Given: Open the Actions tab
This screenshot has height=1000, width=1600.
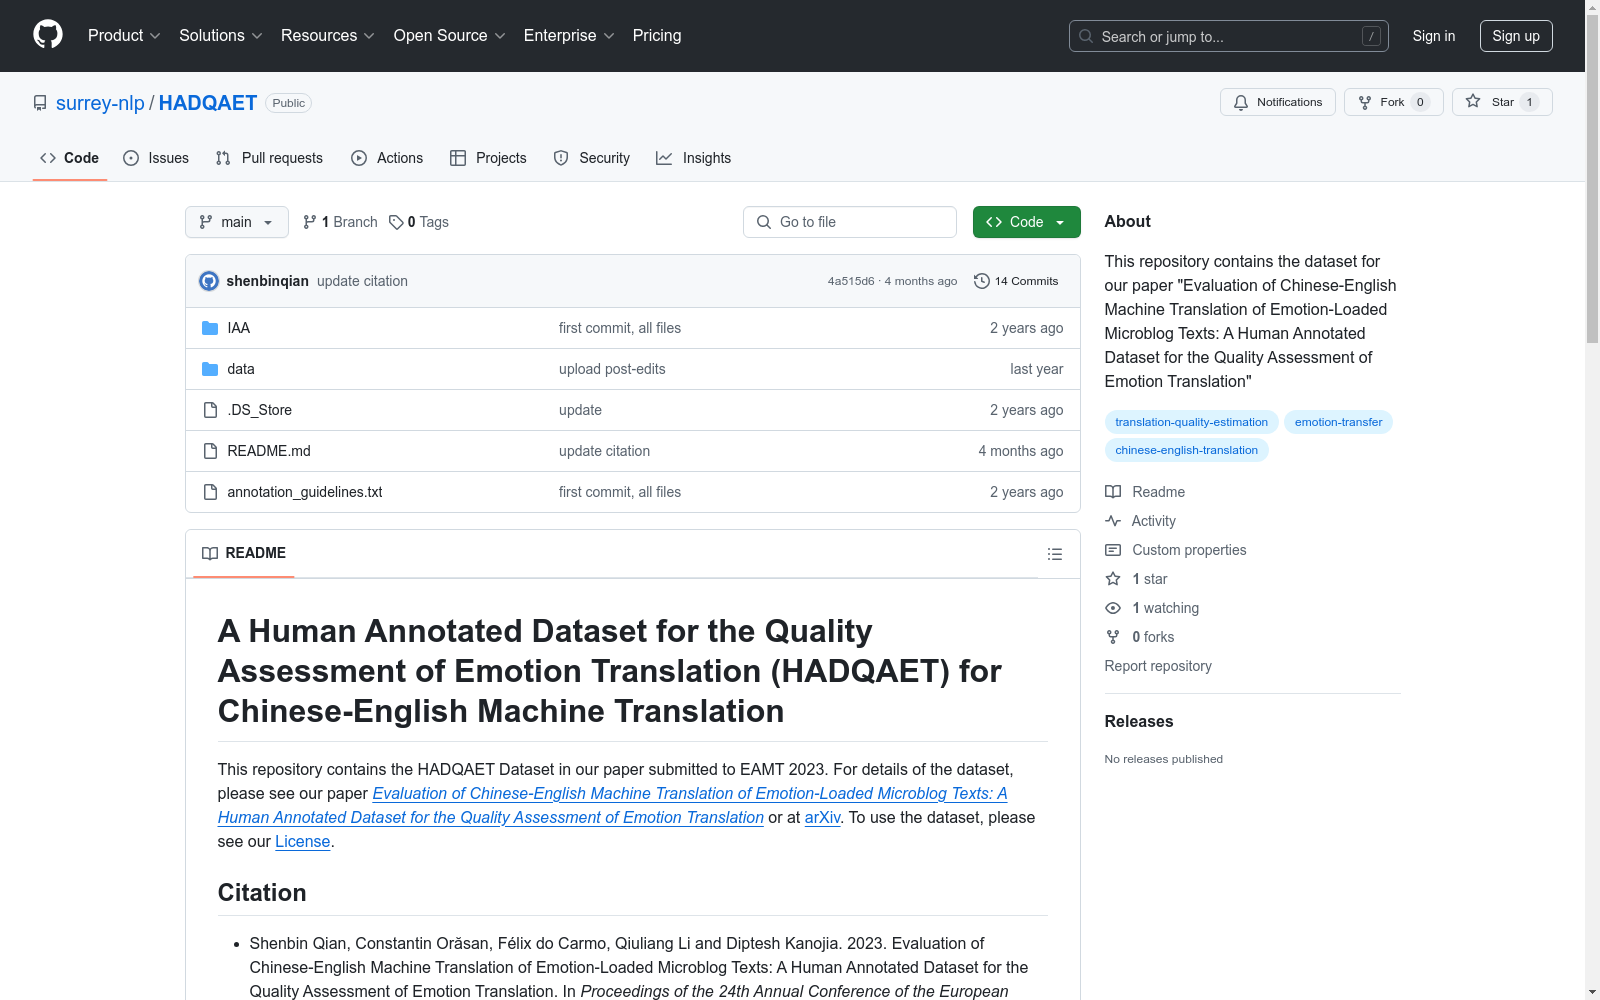Looking at the screenshot, I should (387, 158).
